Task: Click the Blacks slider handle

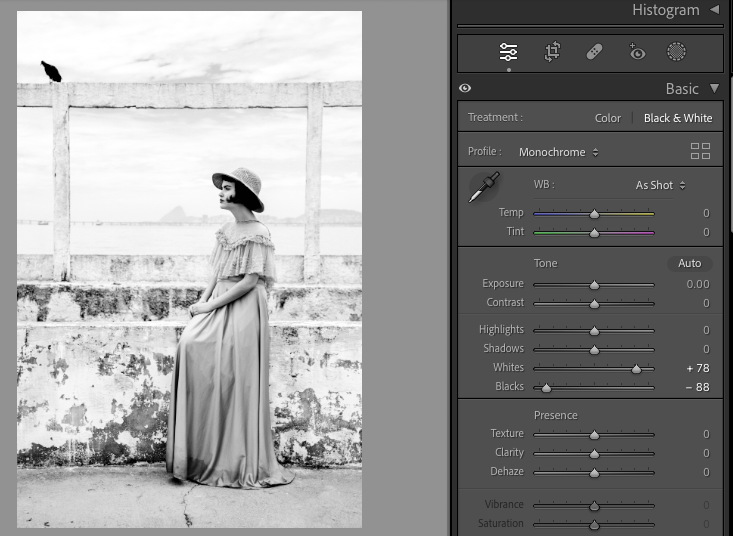Action: pos(546,387)
